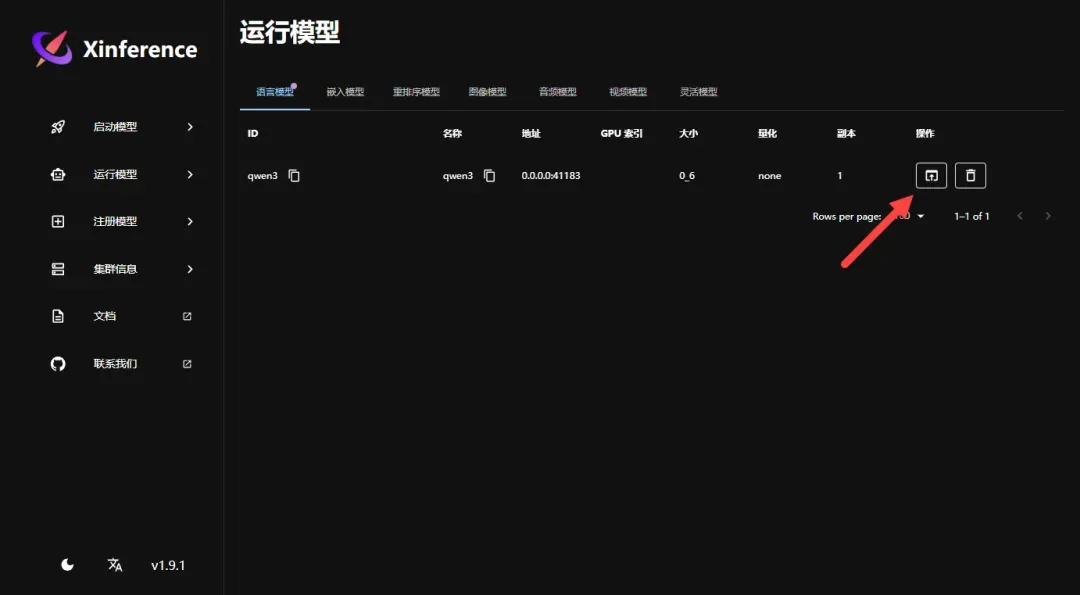Delete the running qwen3 model

[970, 176]
